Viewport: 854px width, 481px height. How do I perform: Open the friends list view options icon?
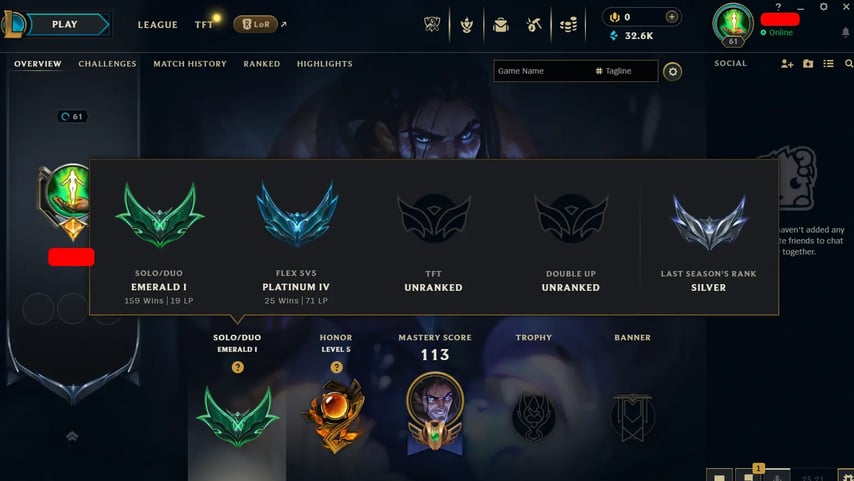pyautogui.click(x=828, y=64)
